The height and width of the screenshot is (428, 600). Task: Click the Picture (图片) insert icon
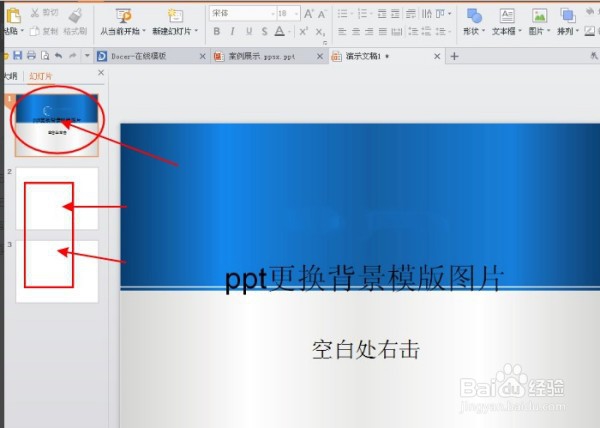point(539,16)
